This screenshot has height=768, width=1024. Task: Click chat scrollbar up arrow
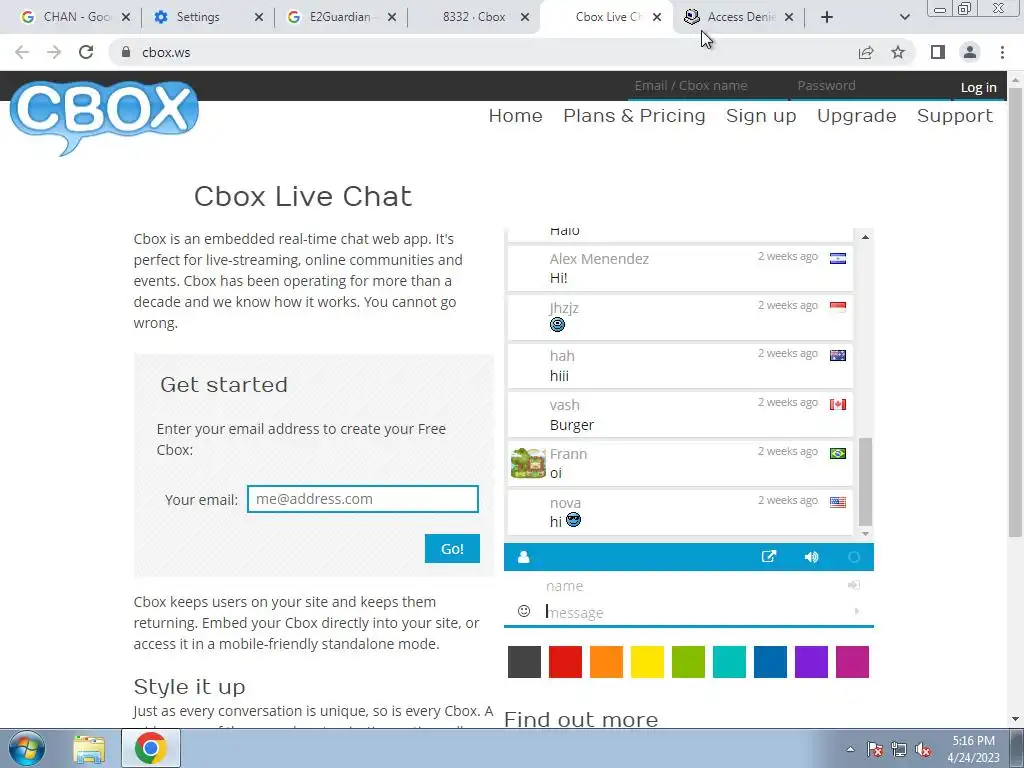865,237
